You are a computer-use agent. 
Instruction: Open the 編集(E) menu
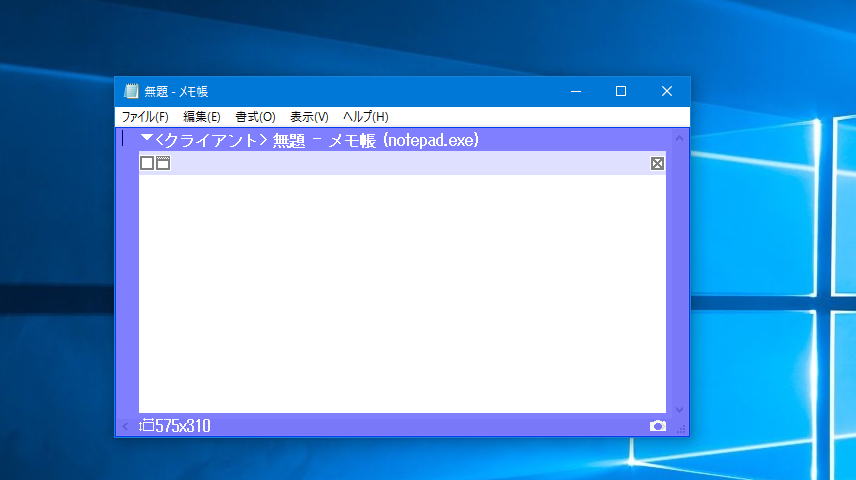pyautogui.click(x=201, y=117)
